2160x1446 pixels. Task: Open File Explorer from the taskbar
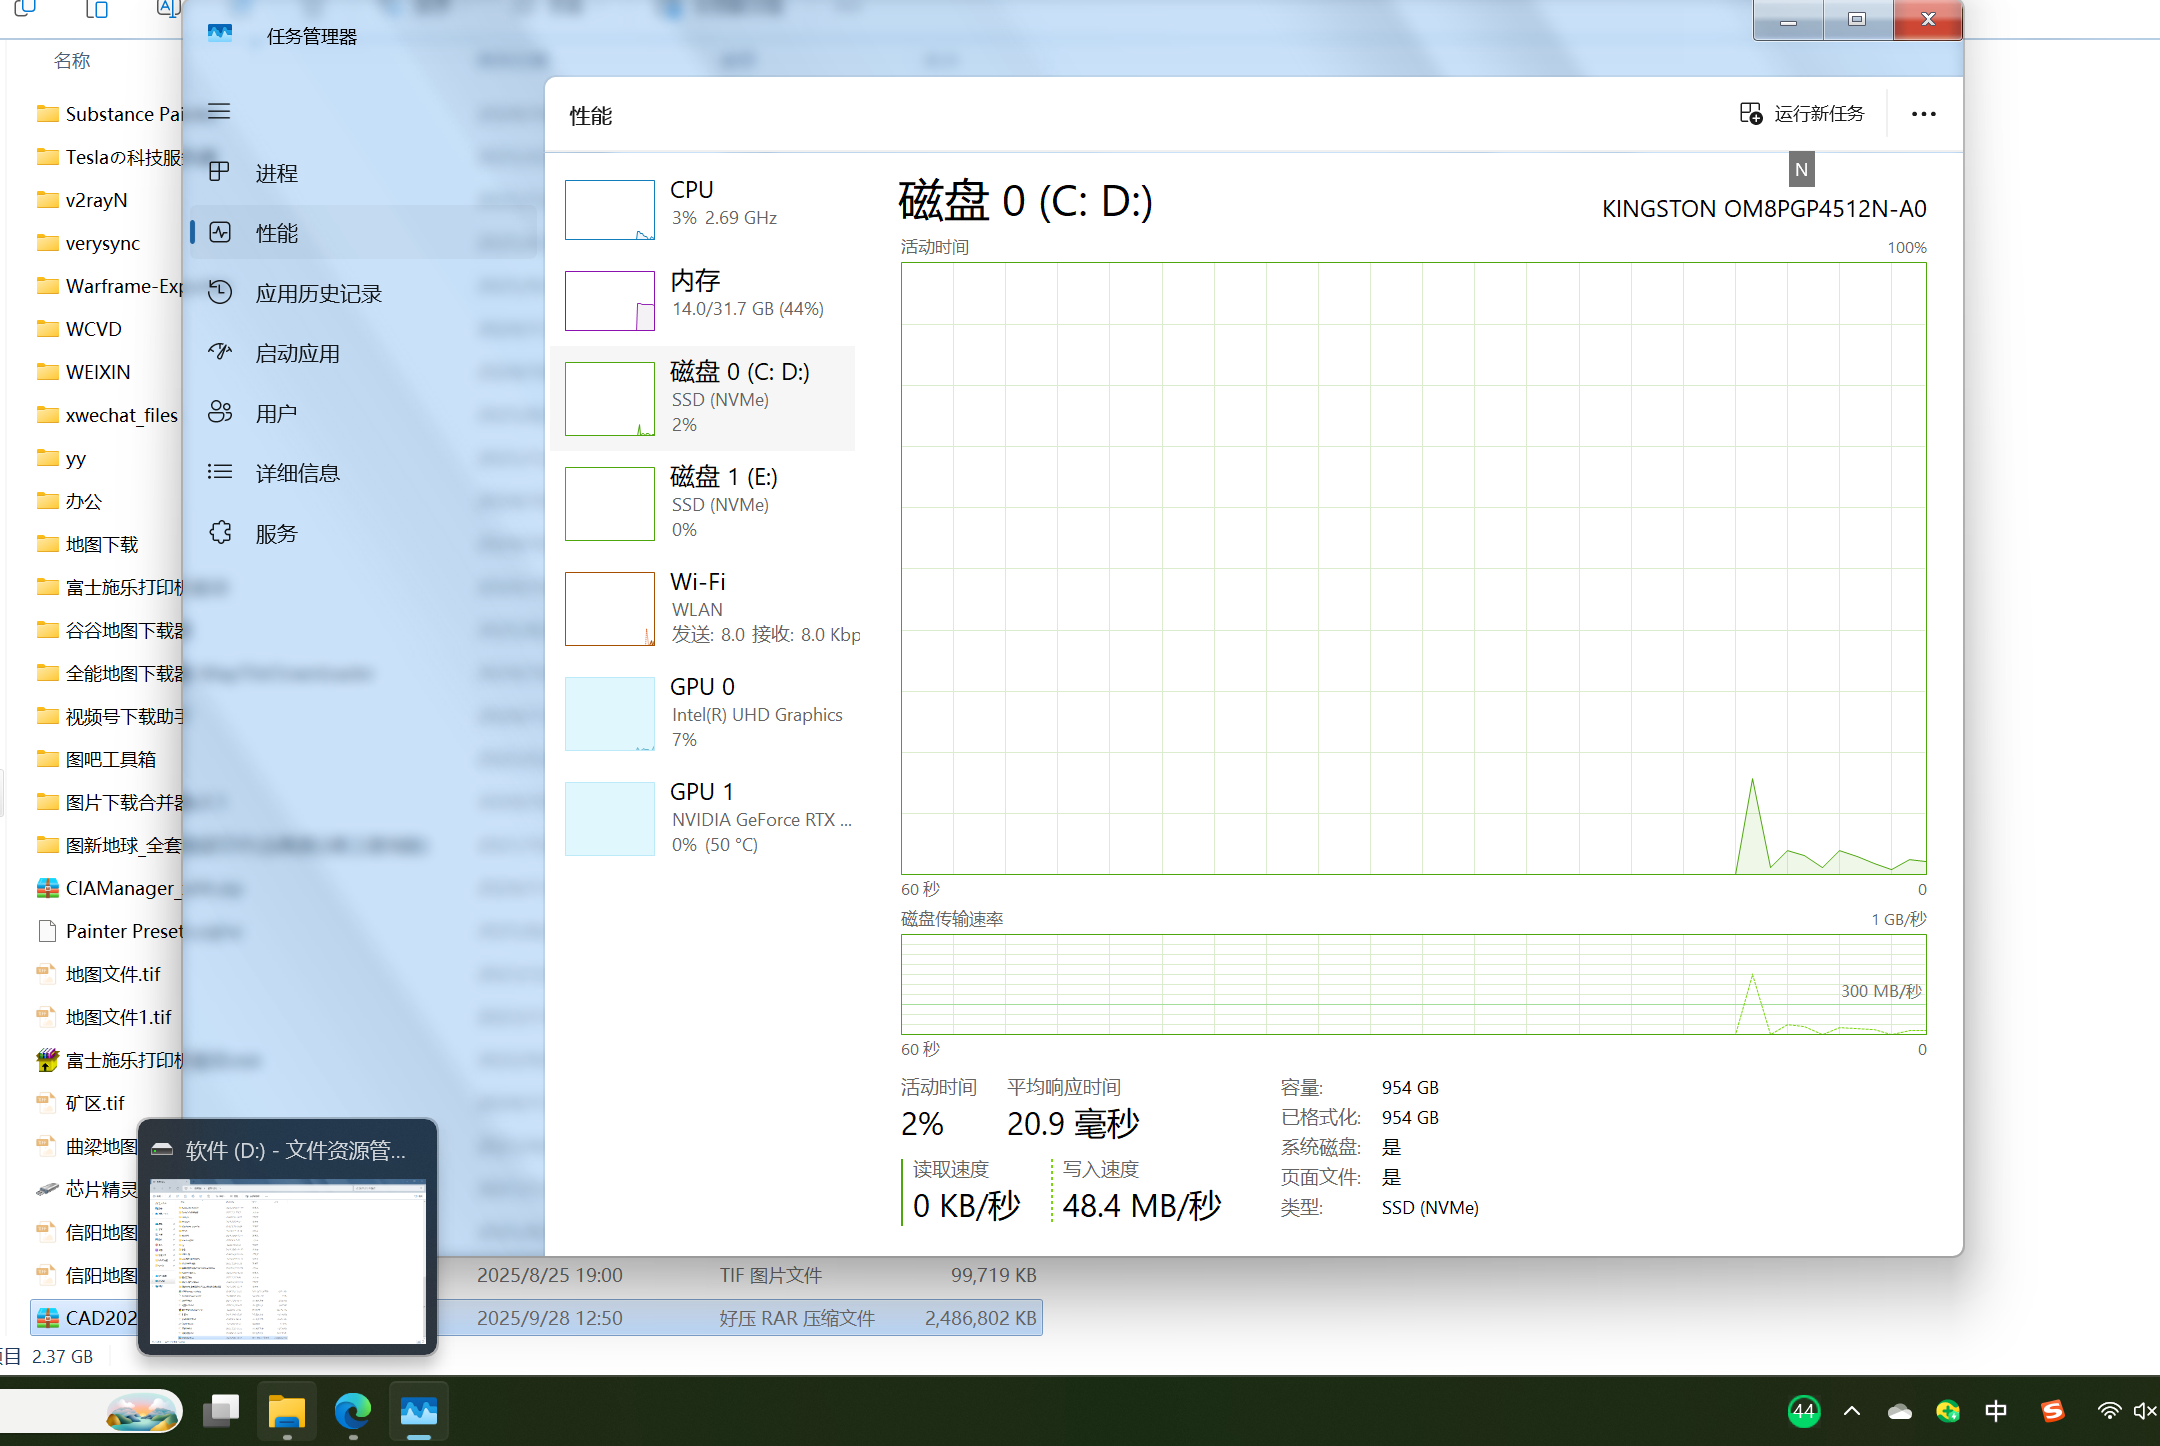tap(287, 1412)
